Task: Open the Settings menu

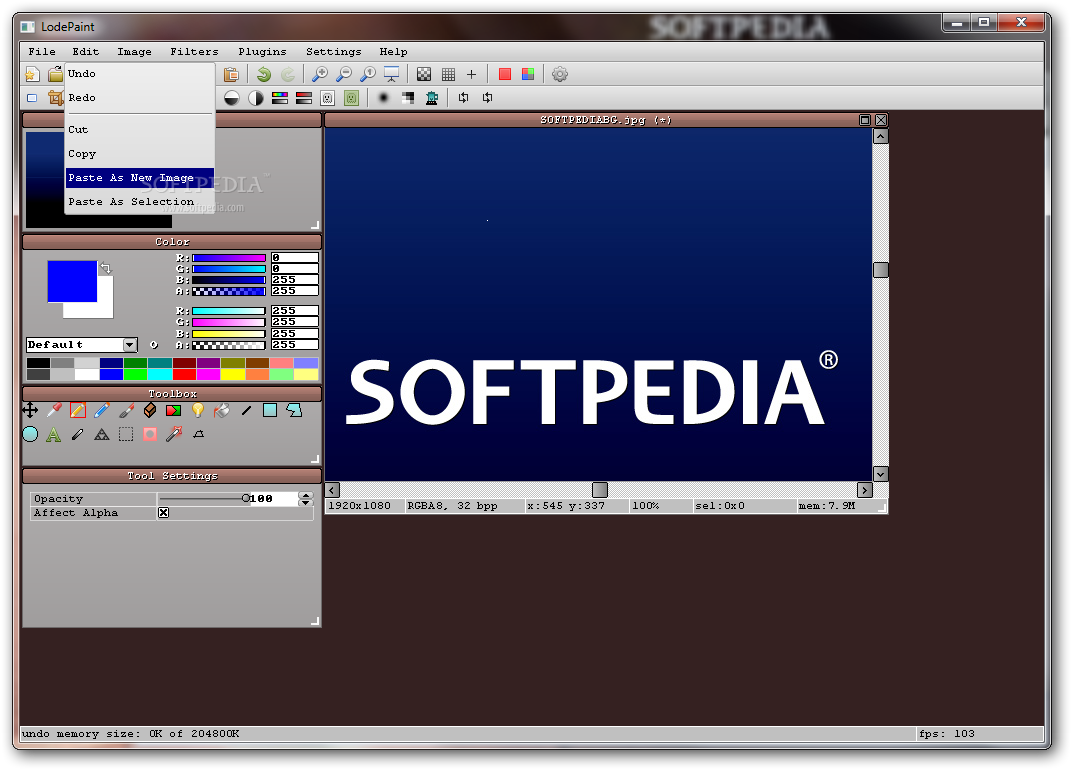Action: pyautogui.click(x=333, y=52)
